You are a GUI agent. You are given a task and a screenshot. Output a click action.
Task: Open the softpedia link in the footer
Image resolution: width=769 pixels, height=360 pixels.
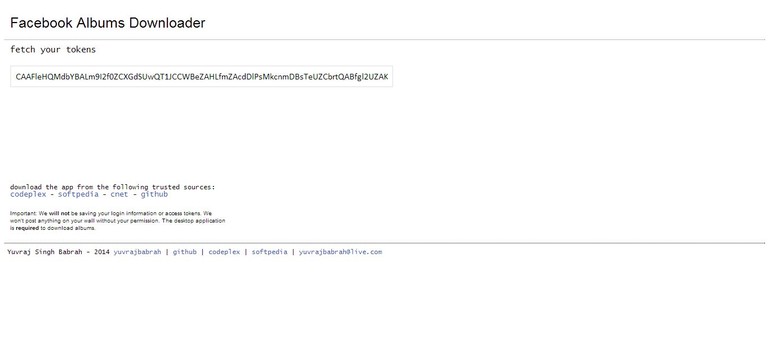[269, 252]
